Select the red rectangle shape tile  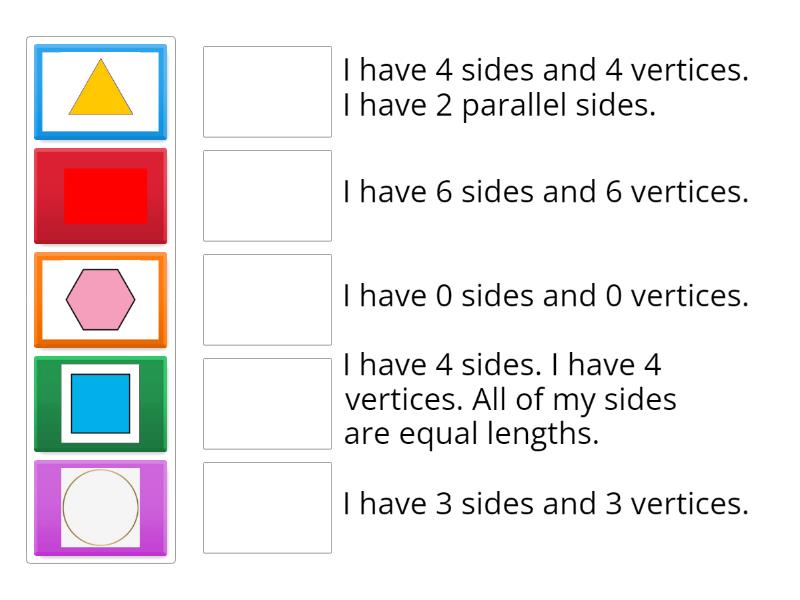tap(100, 195)
